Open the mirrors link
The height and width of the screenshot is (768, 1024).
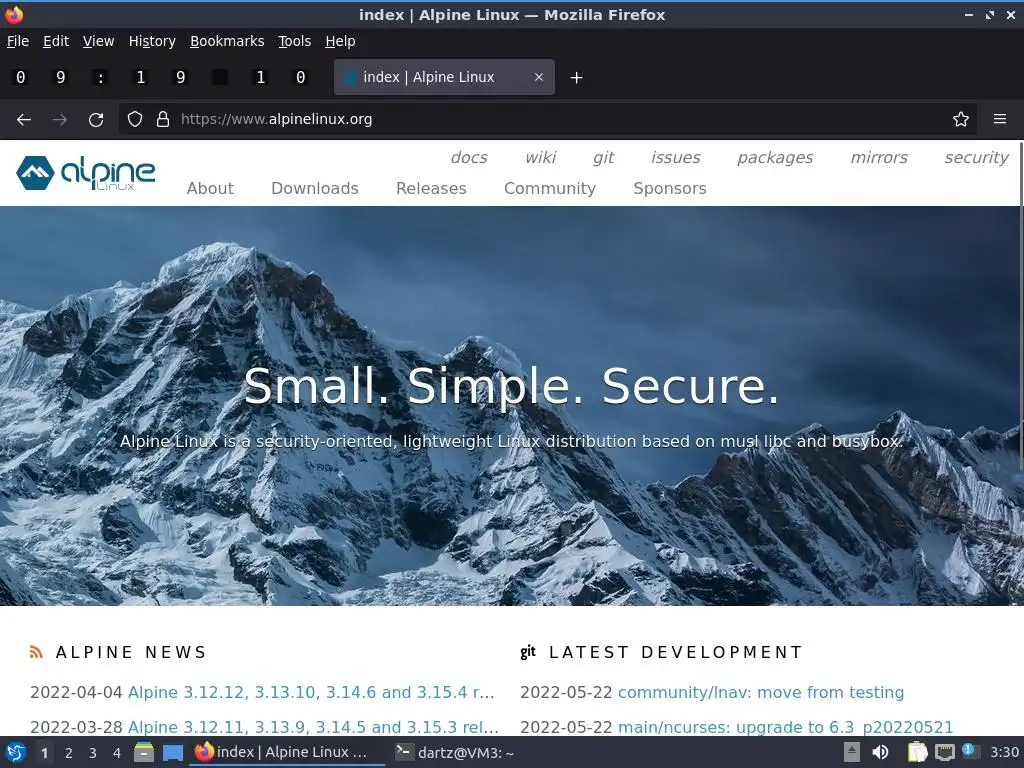[x=879, y=157]
